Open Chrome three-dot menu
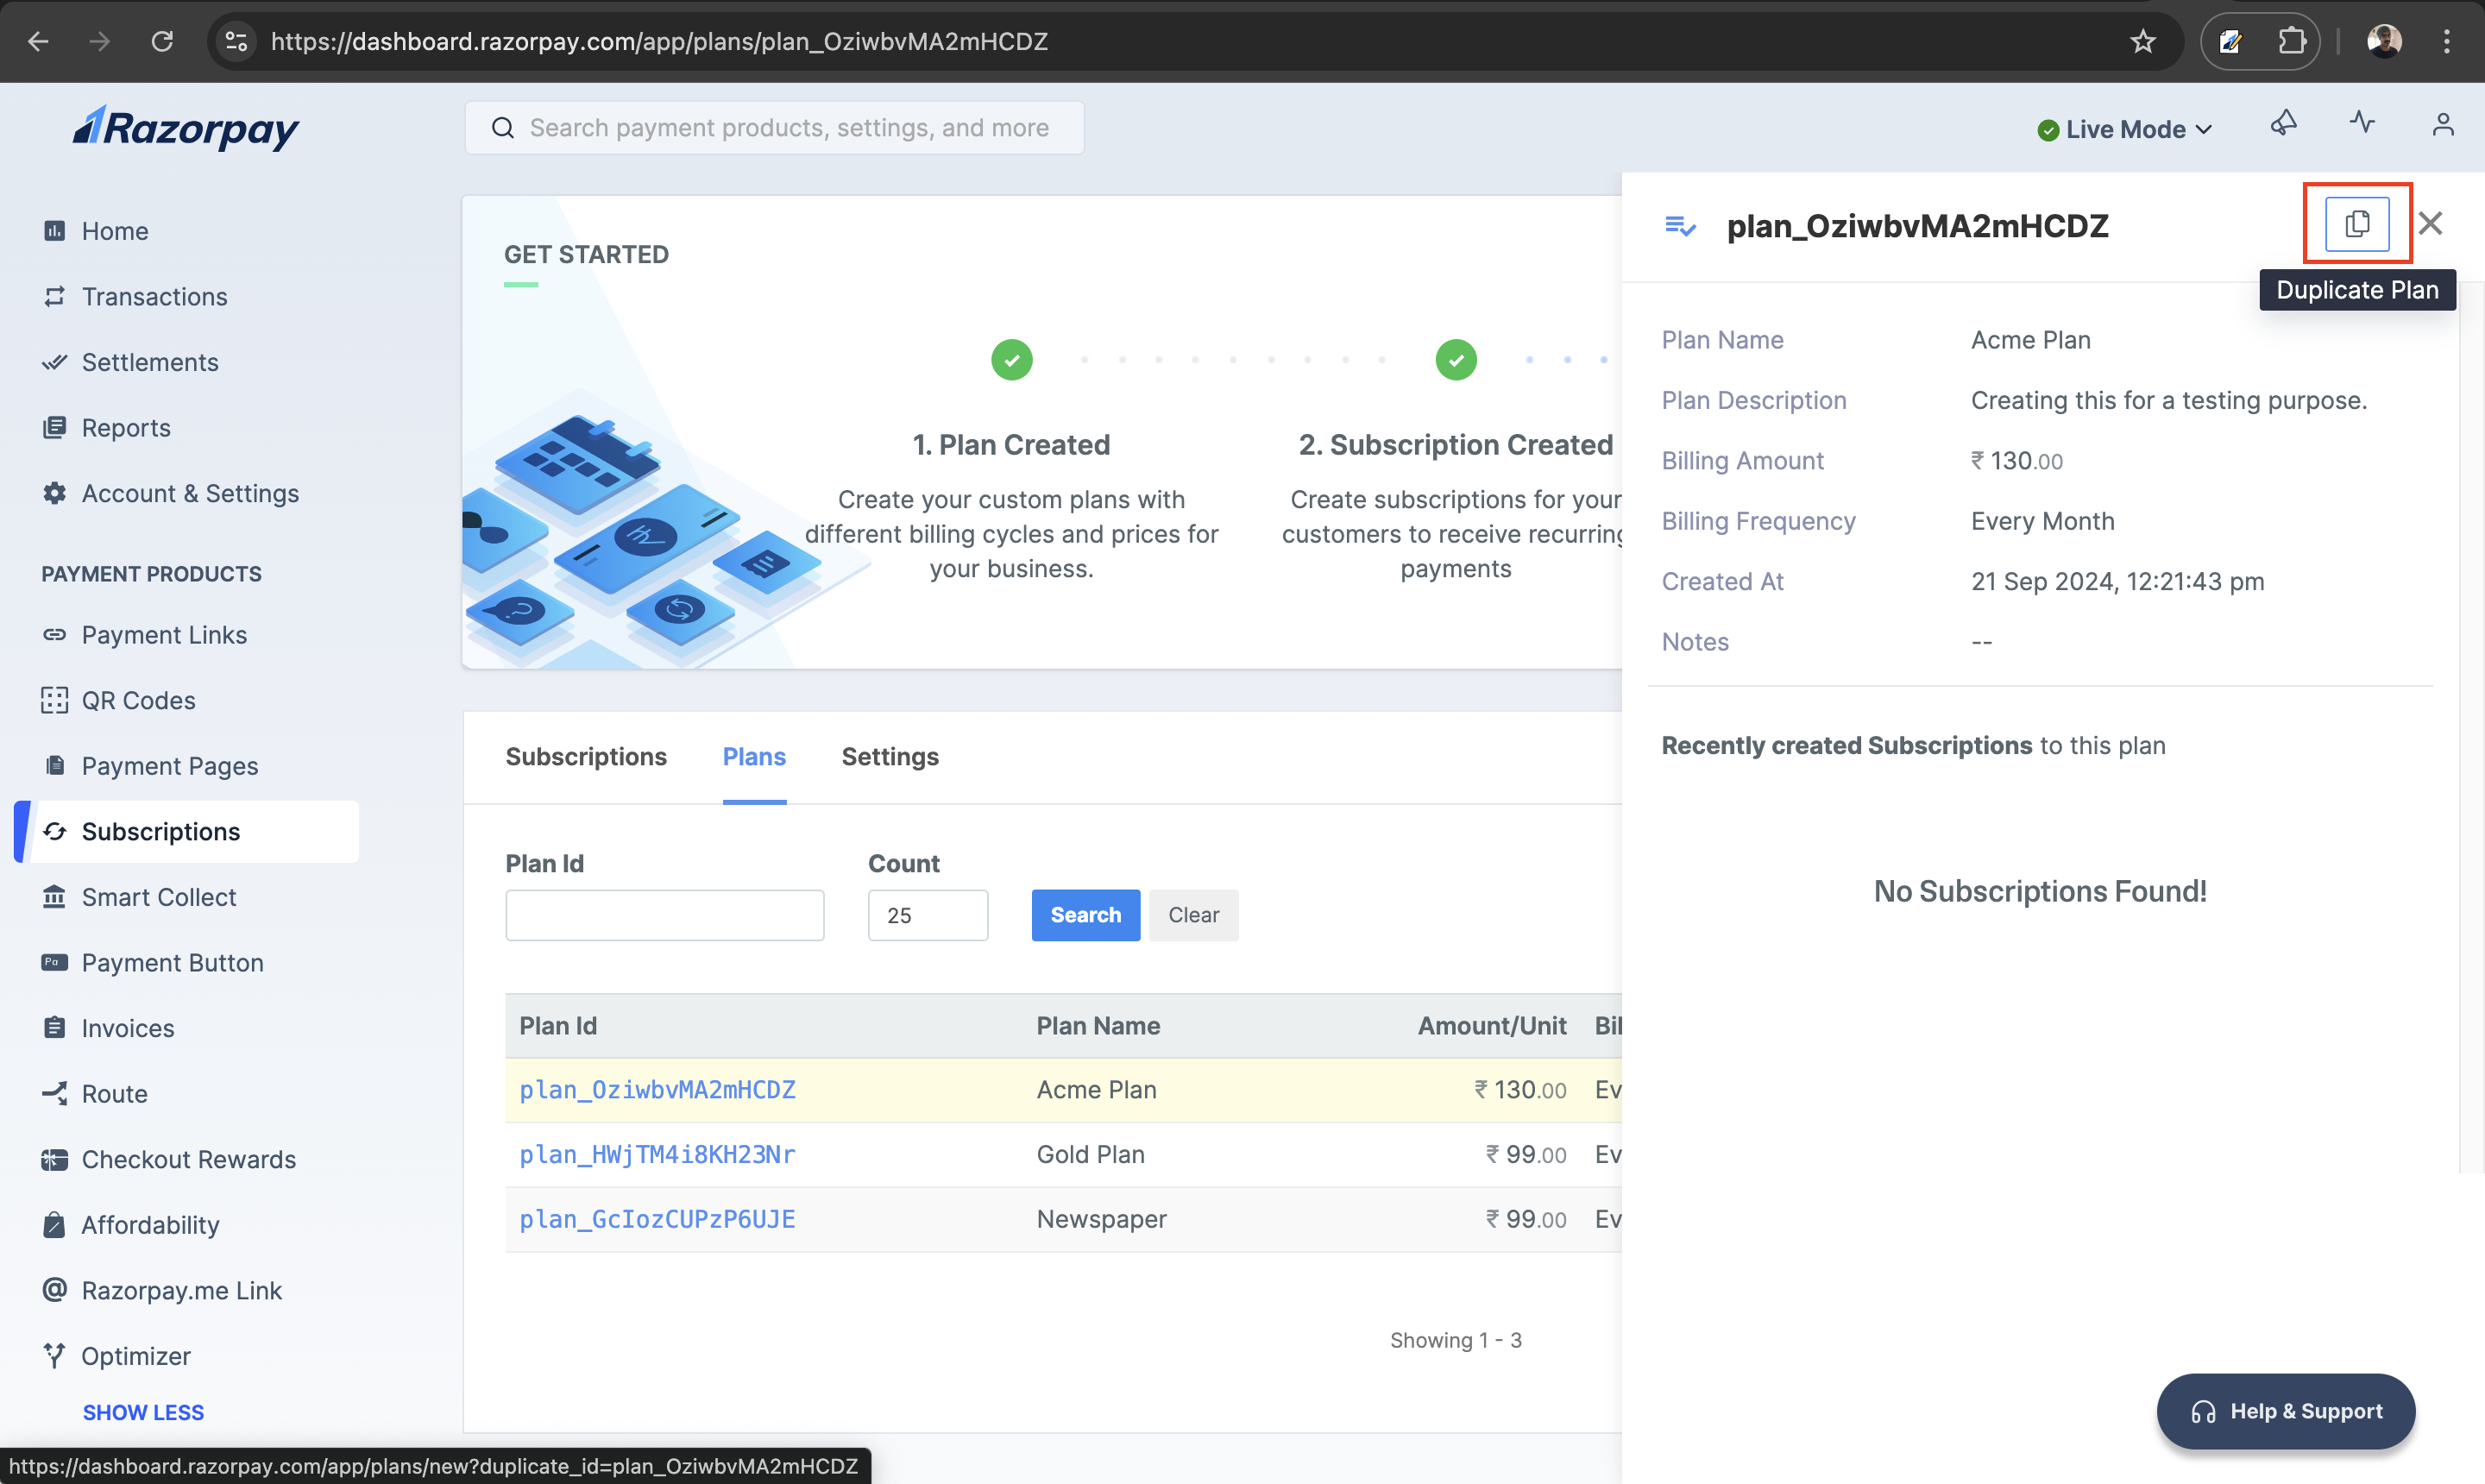The height and width of the screenshot is (1484, 2485). pyautogui.click(x=2446, y=41)
